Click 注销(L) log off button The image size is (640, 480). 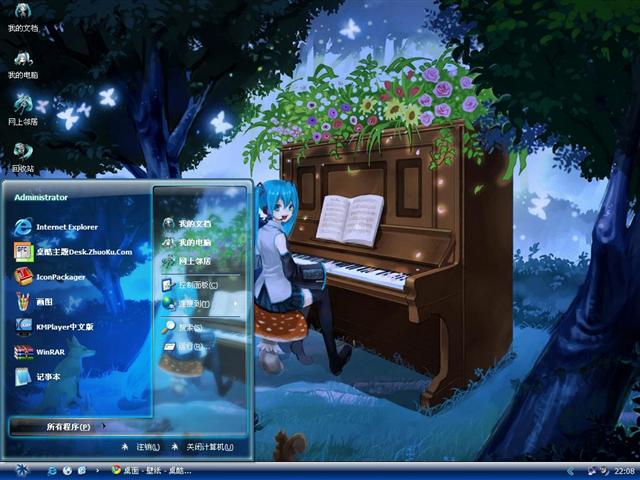[x=141, y=447]
